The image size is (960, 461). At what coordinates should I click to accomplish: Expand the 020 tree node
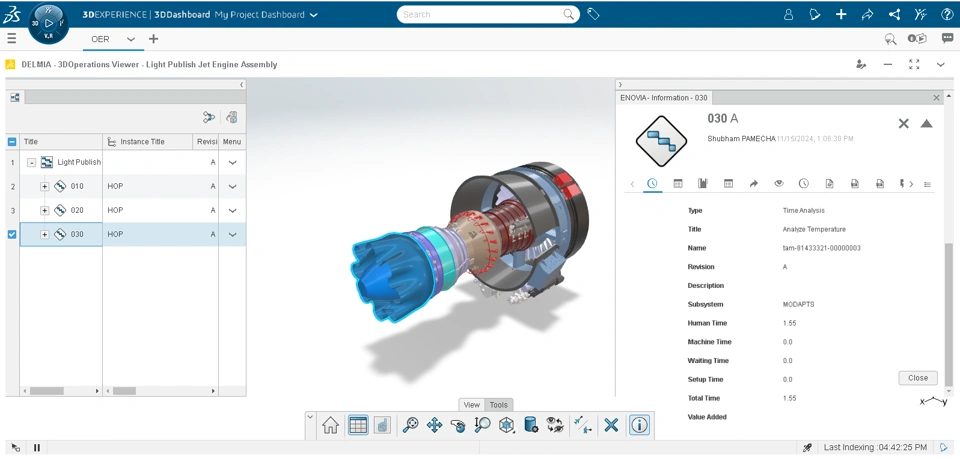45,210
